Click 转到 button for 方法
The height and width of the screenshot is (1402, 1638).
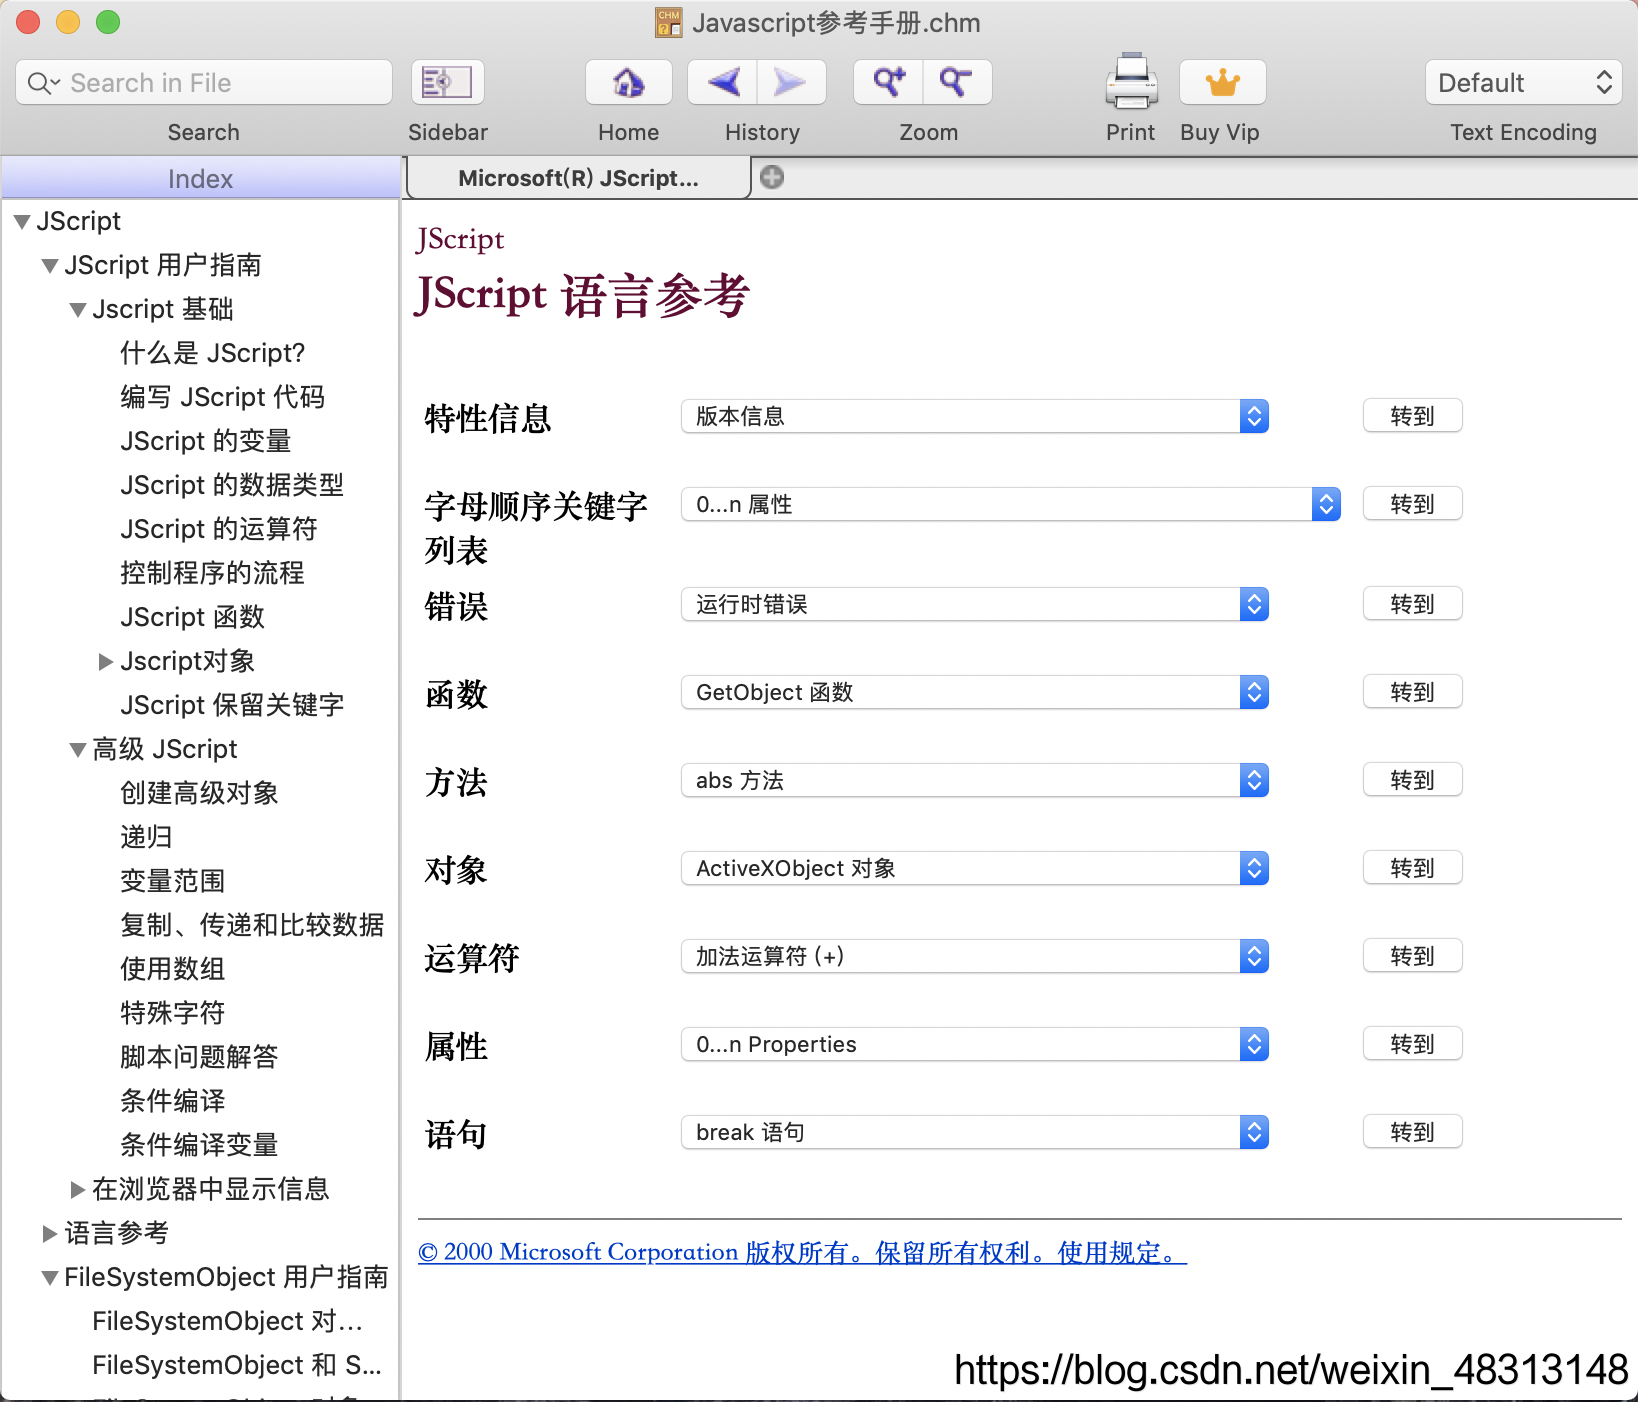(x=1412, y=780)
